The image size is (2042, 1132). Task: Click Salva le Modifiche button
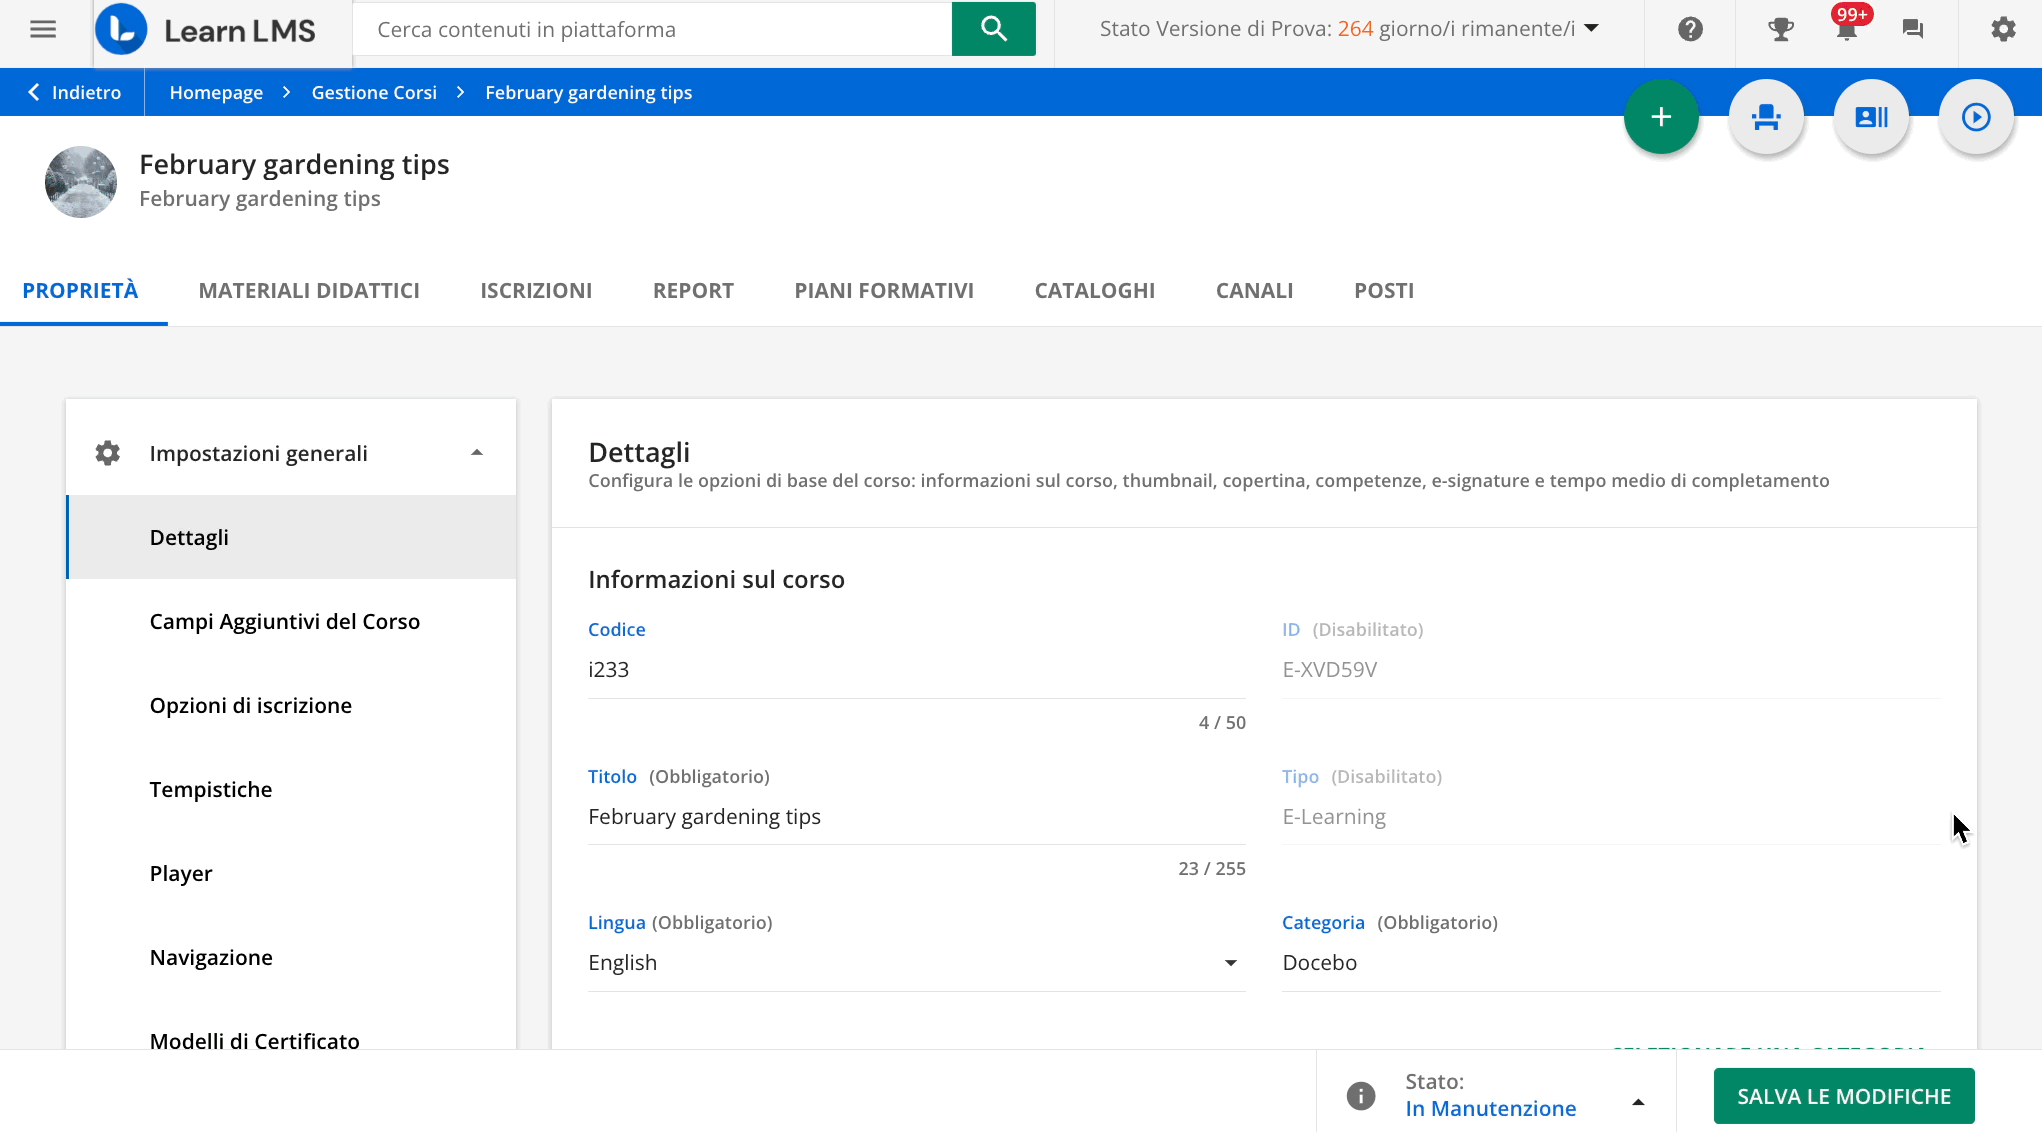coord(1843,1096)
